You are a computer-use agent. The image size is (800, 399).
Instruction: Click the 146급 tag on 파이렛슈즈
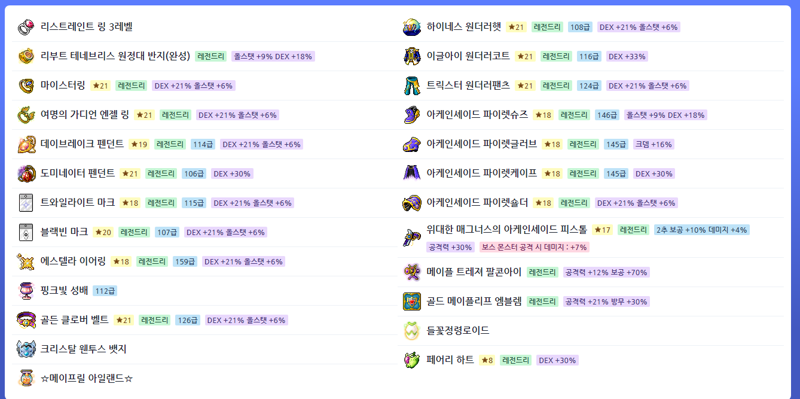click(x=607, y=115)
